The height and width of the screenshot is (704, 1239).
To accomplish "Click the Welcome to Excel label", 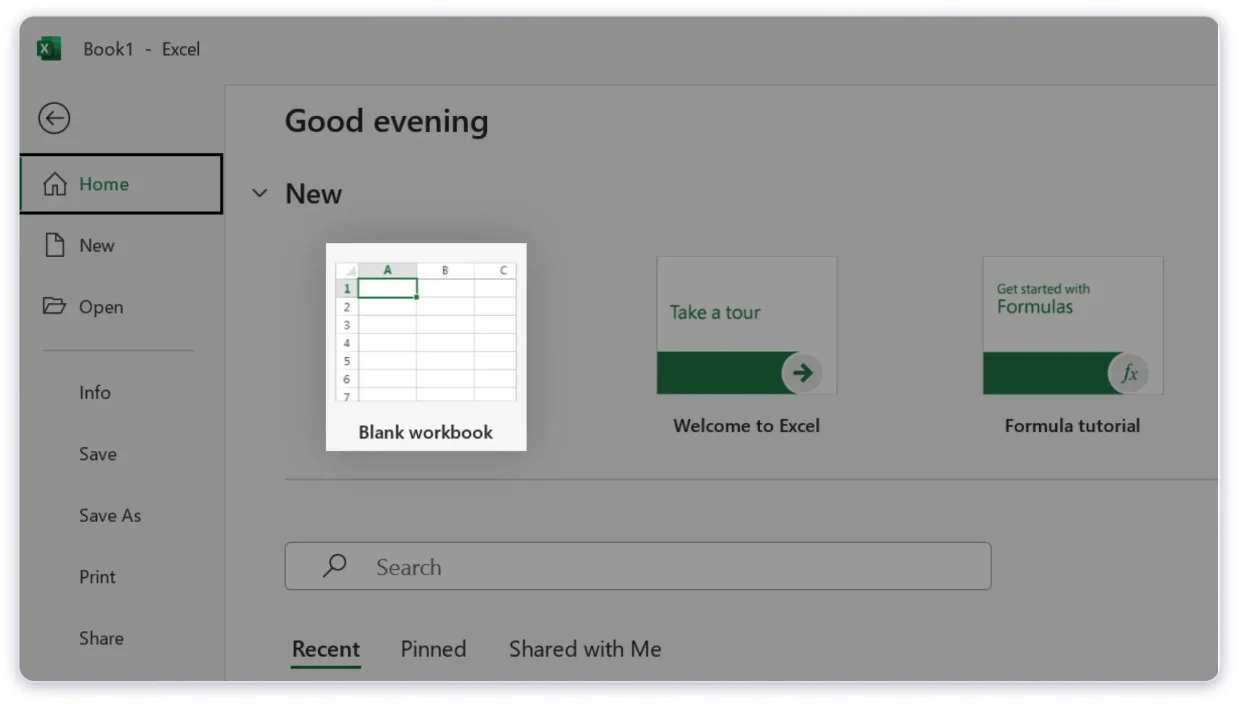I will tap(747, 425).
